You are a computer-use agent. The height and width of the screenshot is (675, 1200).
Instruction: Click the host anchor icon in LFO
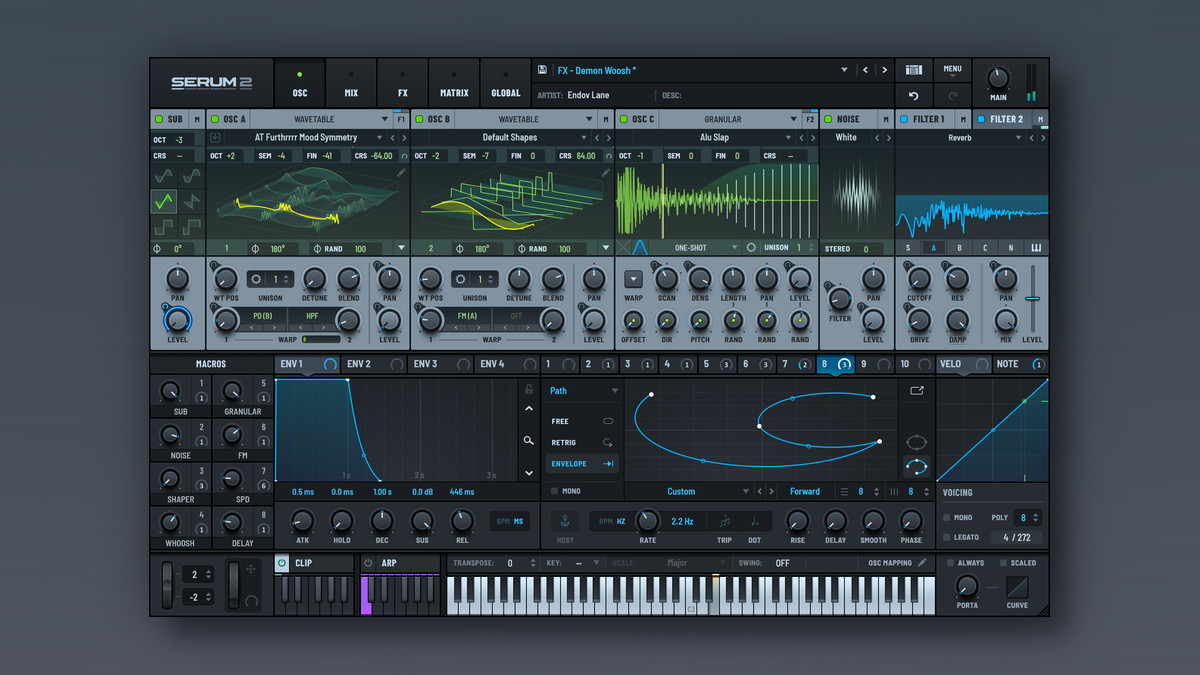(565, 520)
